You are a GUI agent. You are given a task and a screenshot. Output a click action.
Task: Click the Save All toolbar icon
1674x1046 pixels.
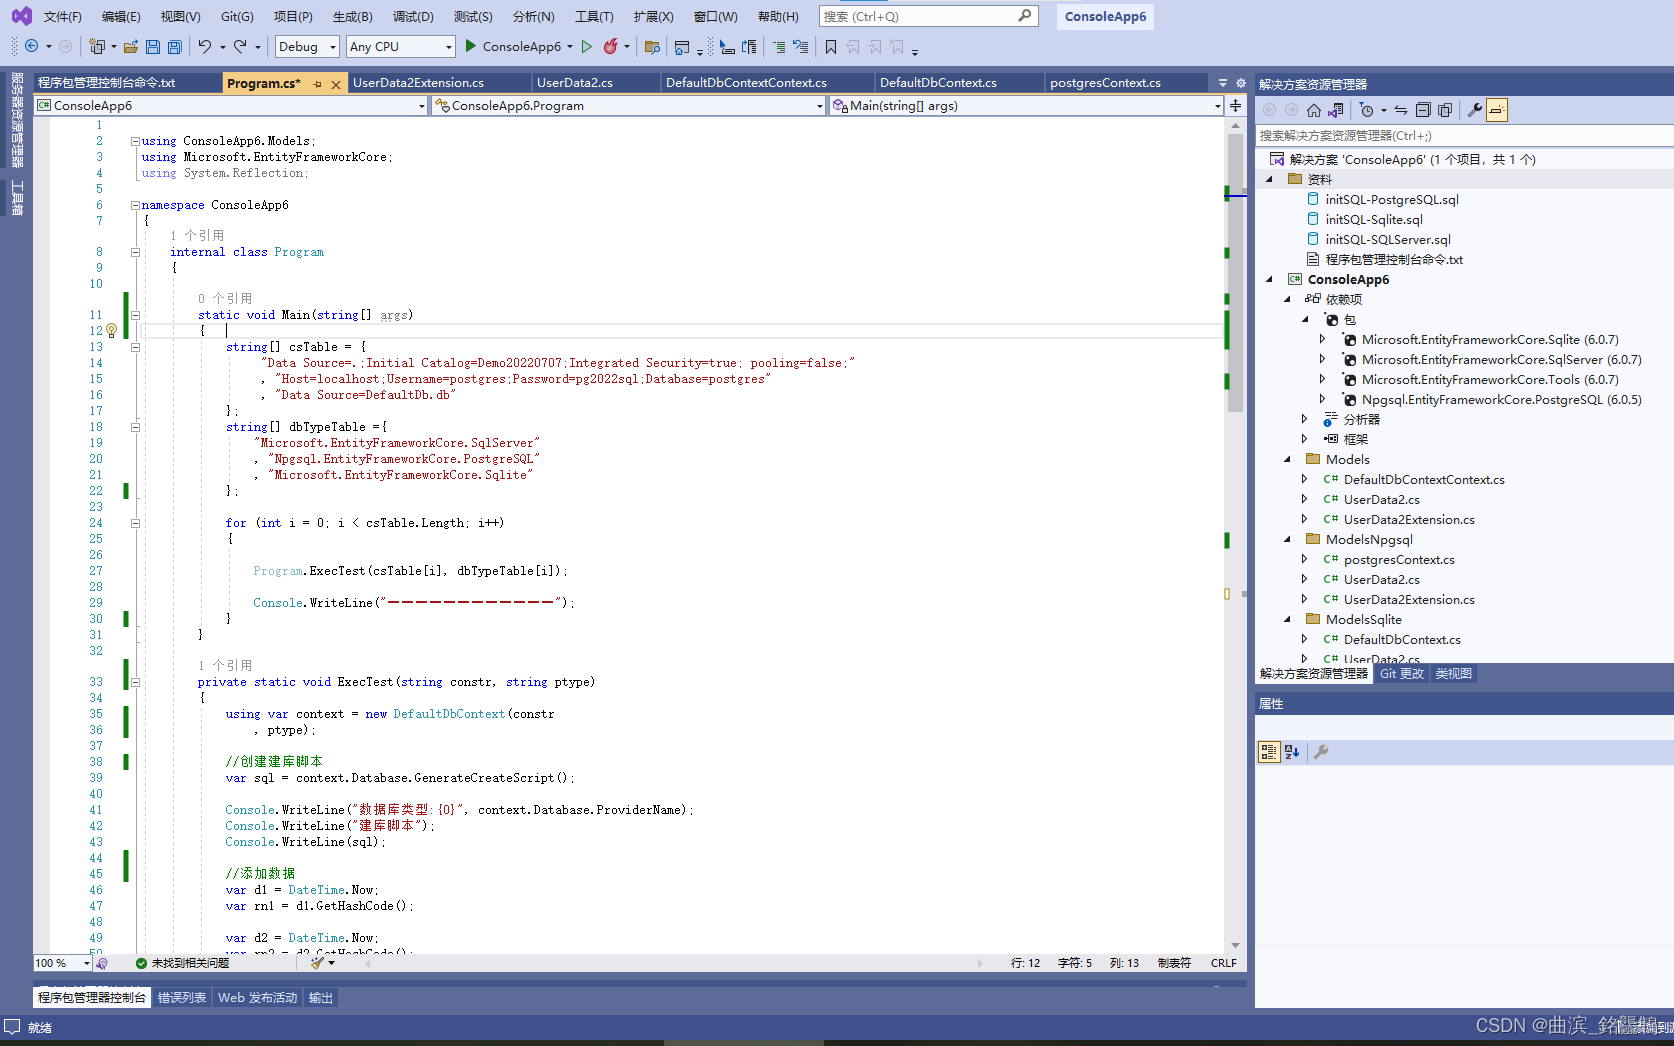click(173, 46)
